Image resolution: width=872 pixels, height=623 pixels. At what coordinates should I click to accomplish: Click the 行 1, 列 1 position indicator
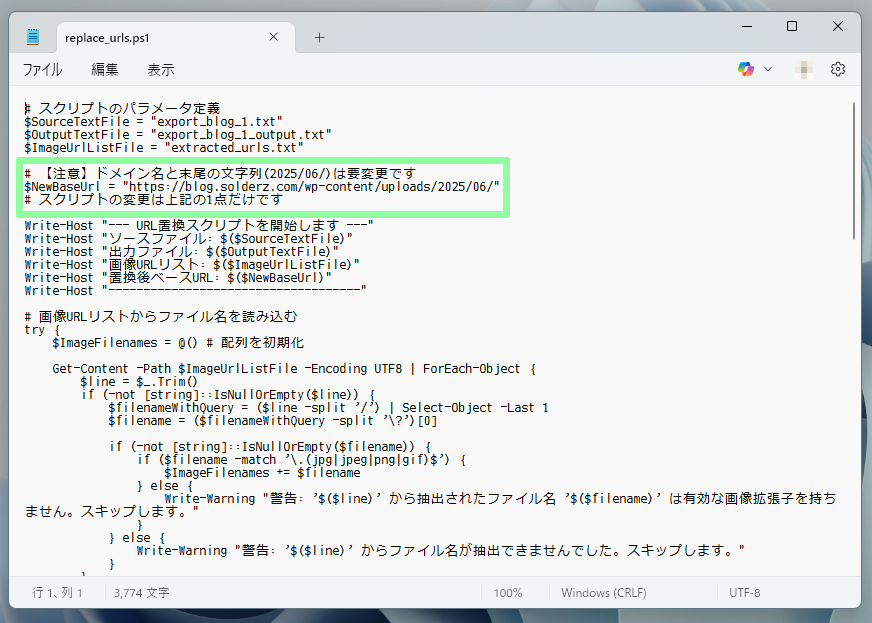coord(56,592)
